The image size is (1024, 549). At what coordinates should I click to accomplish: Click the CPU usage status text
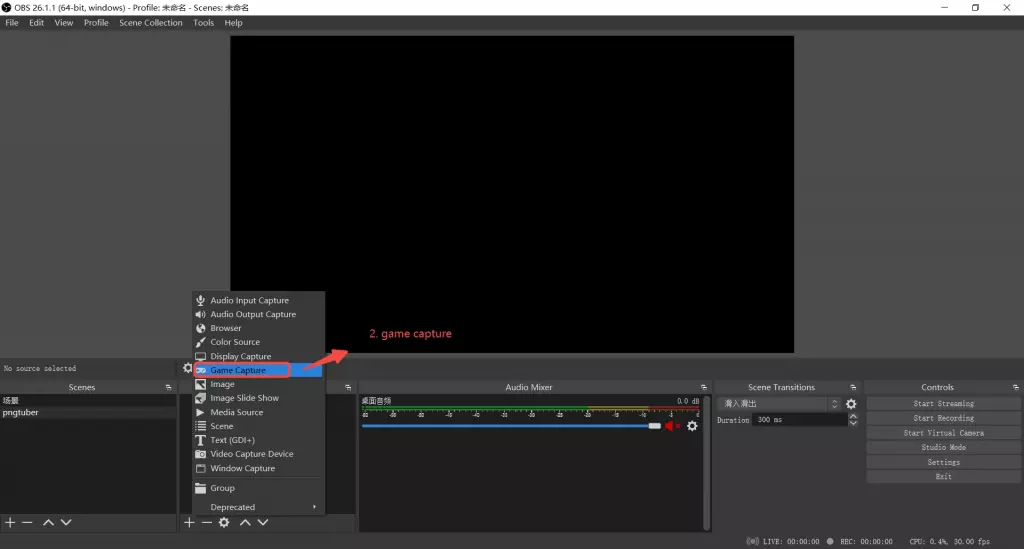point(950,542)
